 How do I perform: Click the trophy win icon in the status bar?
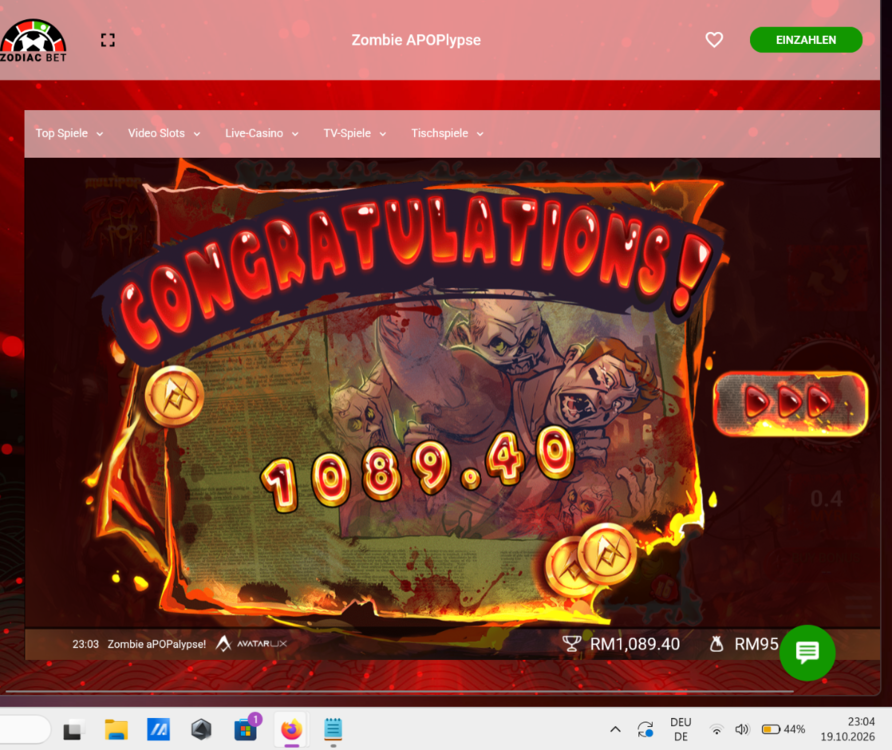[571, 644]
